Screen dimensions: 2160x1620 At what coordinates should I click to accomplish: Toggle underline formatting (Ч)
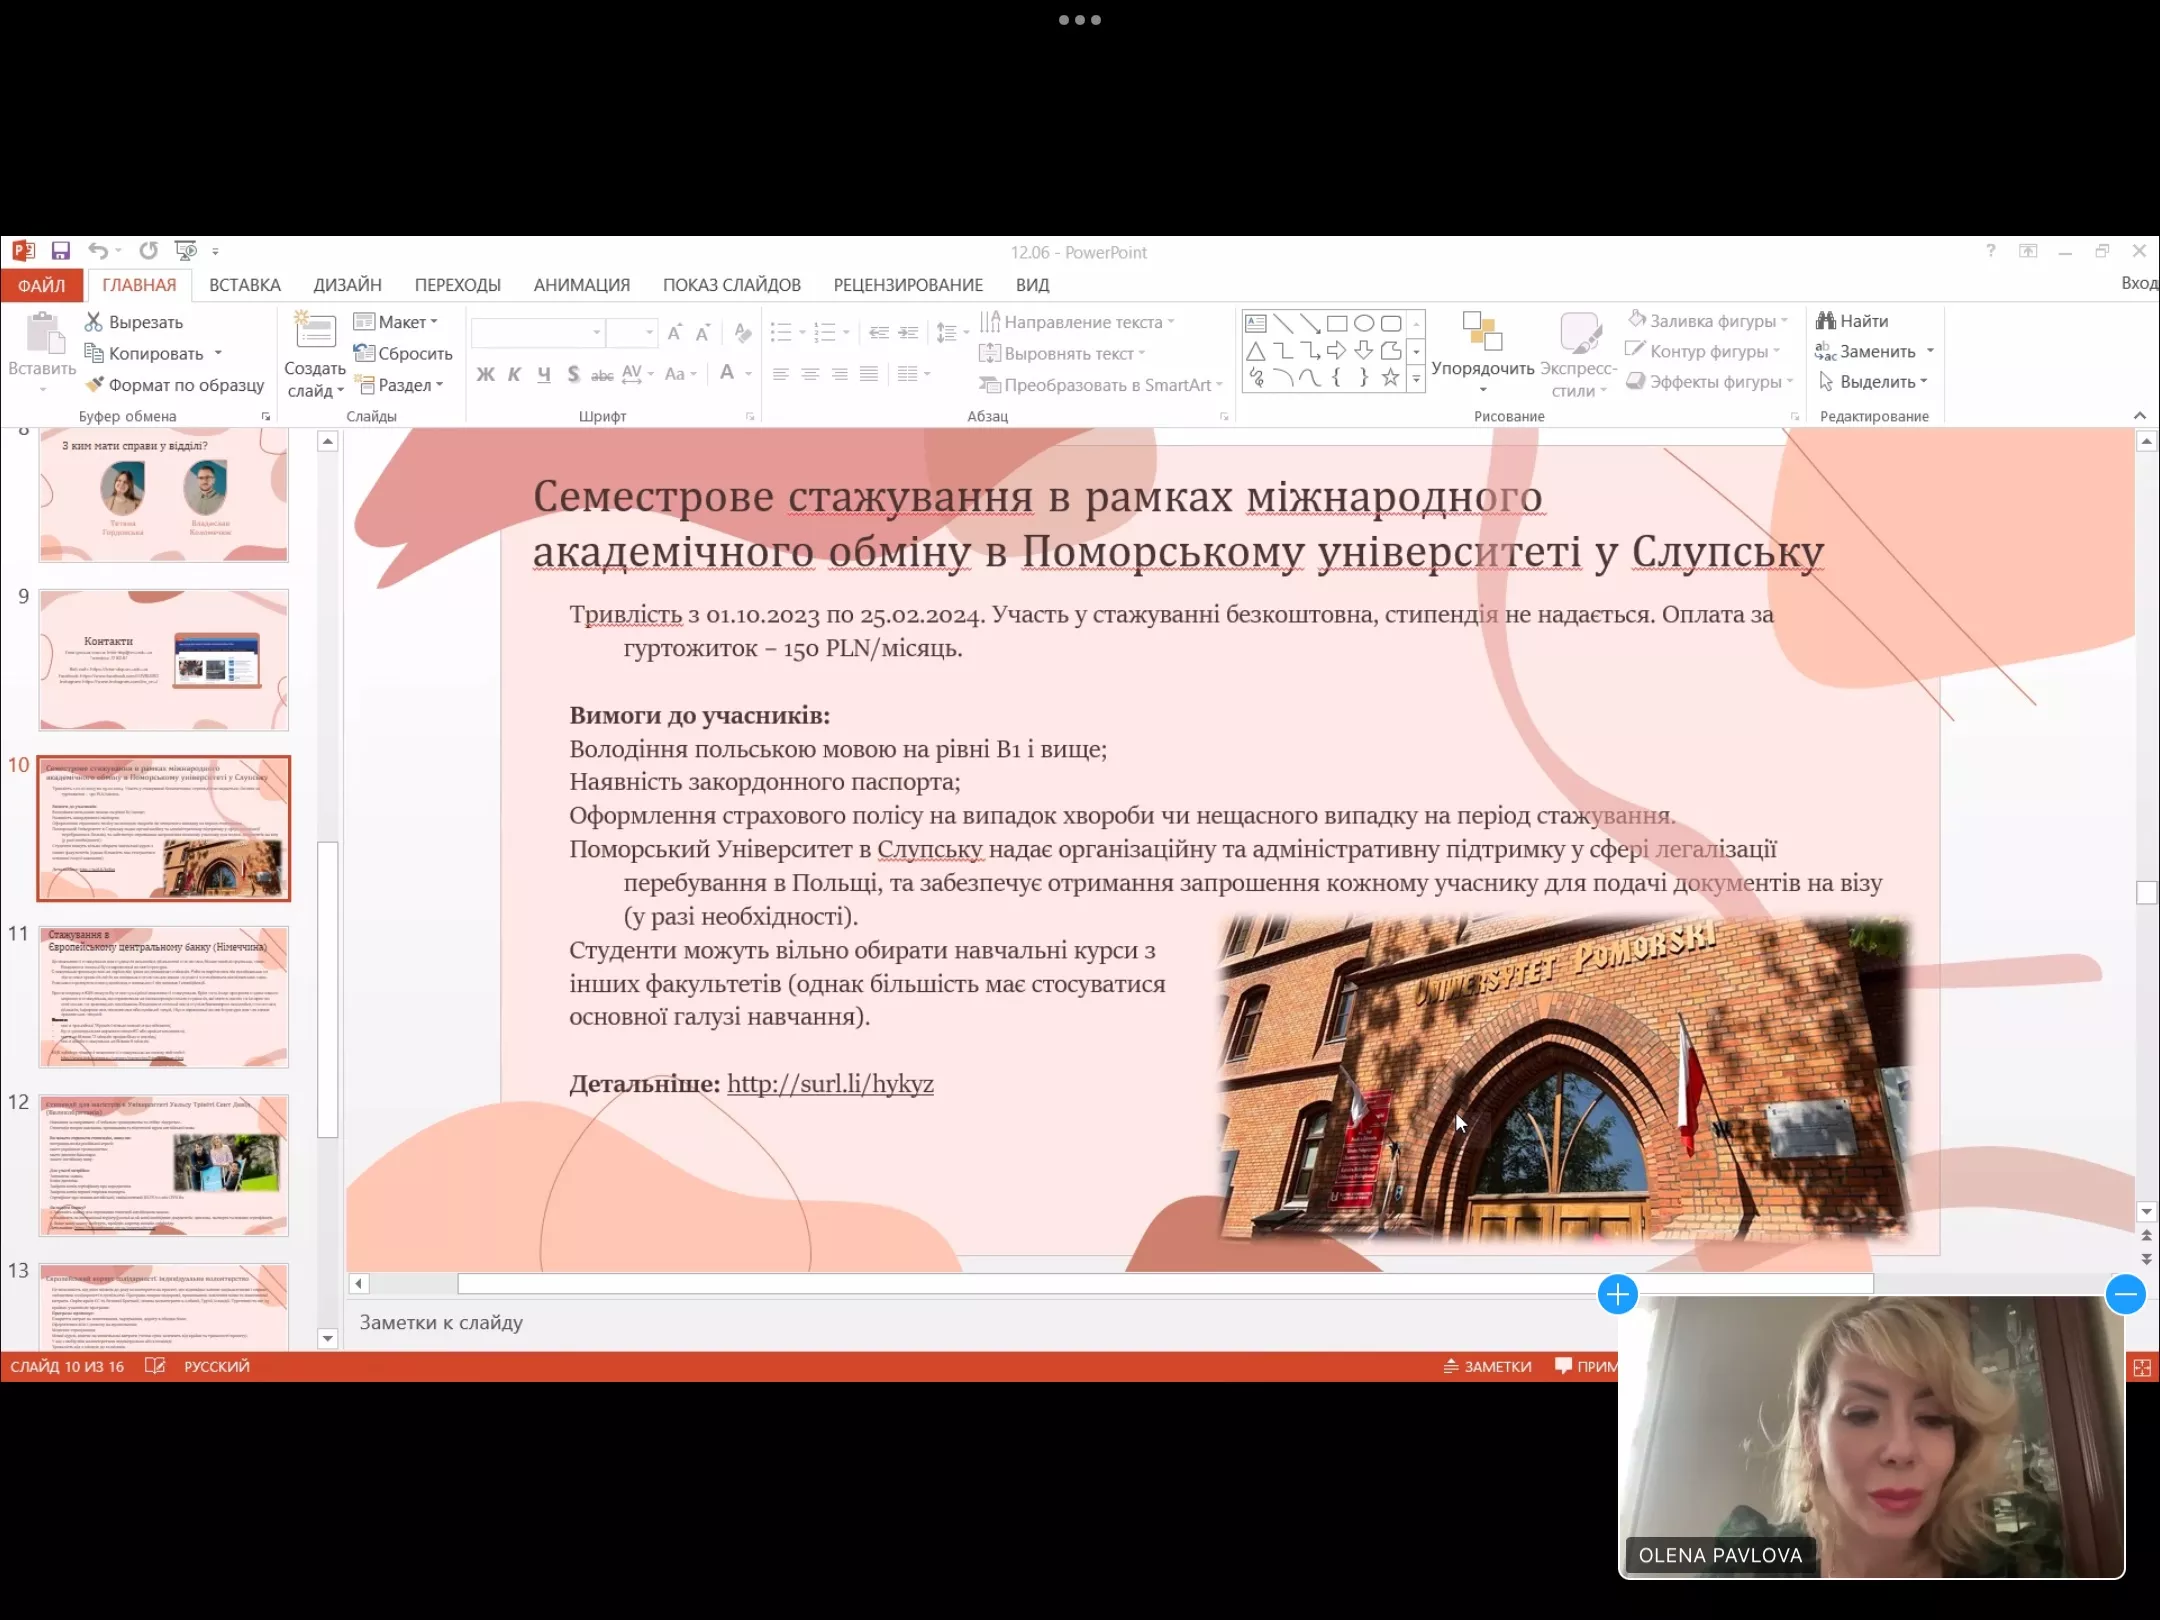pos(543,374)
